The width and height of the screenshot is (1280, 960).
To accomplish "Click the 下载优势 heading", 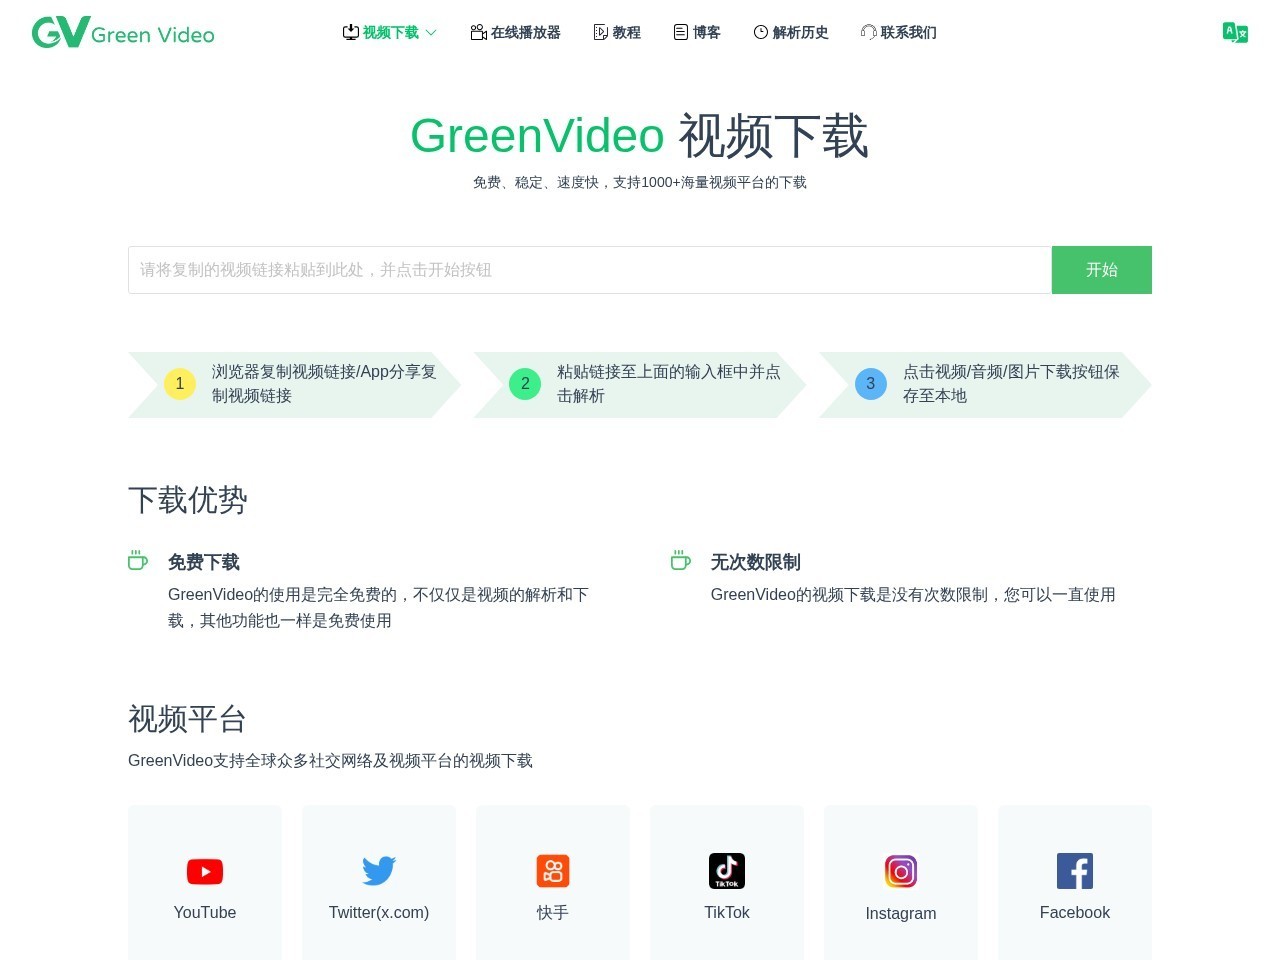I will [188, 500].
